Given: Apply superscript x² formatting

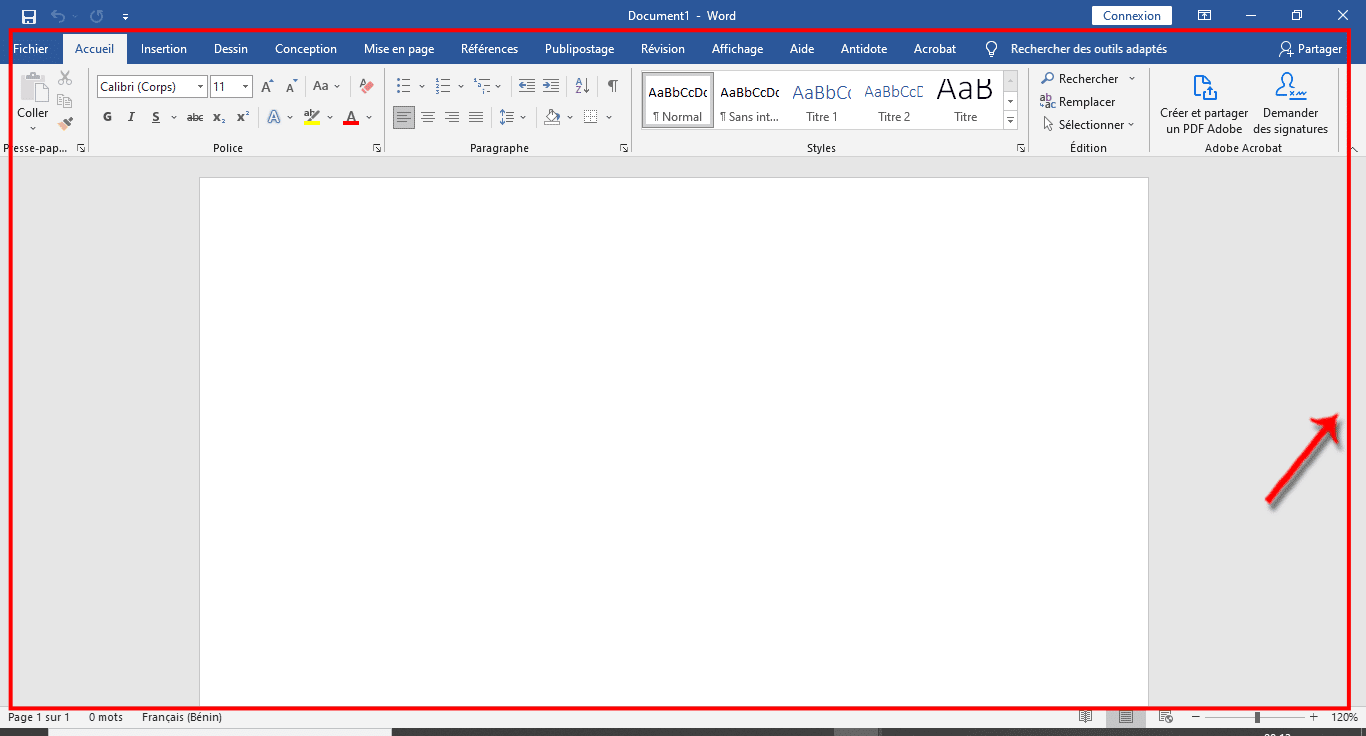Looking at the screenshot, I should tap(243, 117).
